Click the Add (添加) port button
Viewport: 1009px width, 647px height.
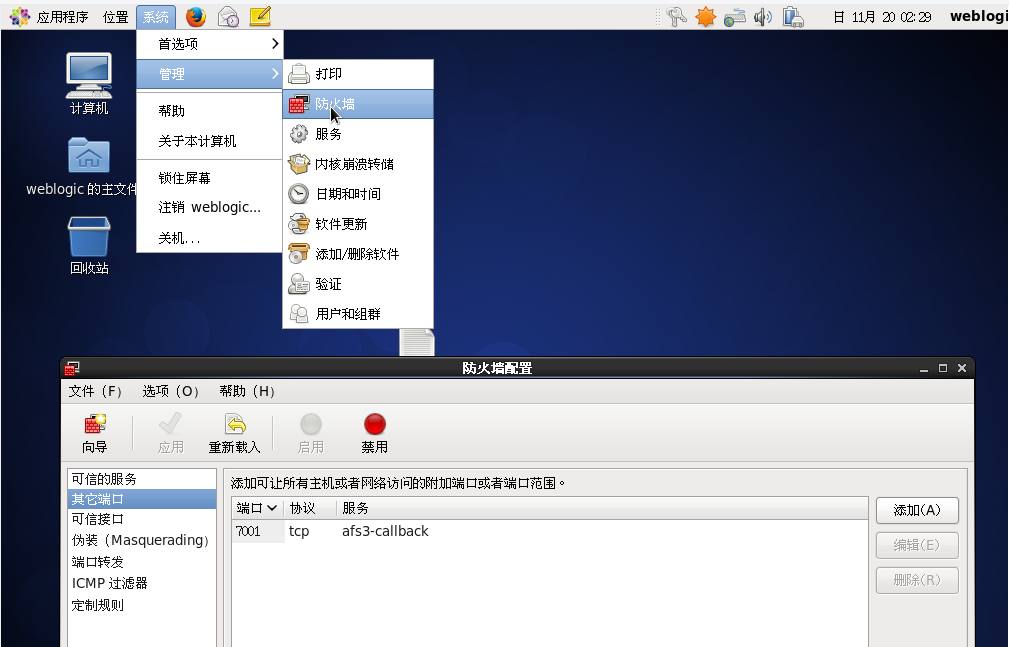(917, 510)
